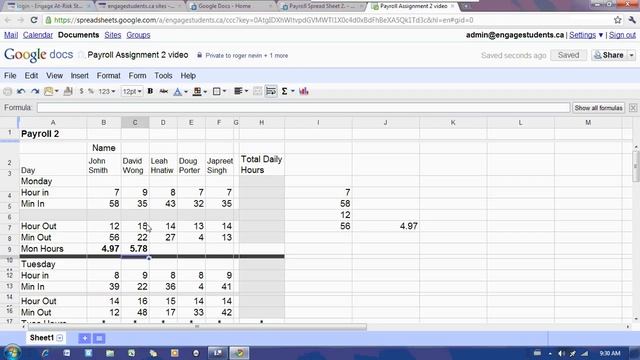Click the Calendar link
The height and width of the screenshot is (360, 640).
pyautogui.click(x=38, y=35)
